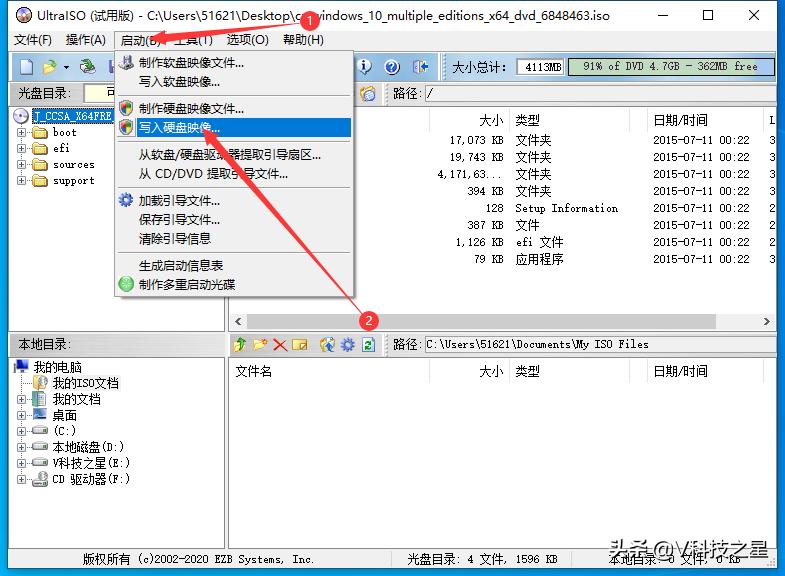Expand the boot folder node

(21, 132)
